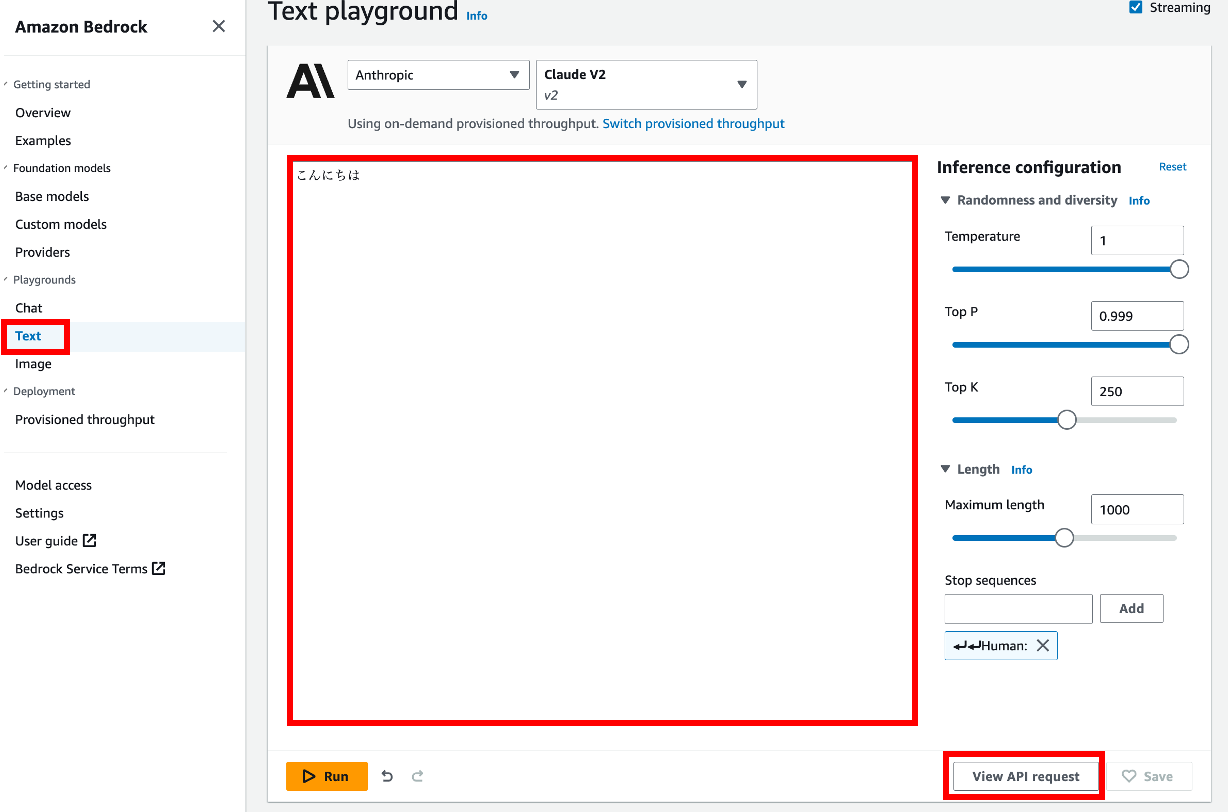
Task: Open Overview in the sidebar
Action: click(43, 113)
